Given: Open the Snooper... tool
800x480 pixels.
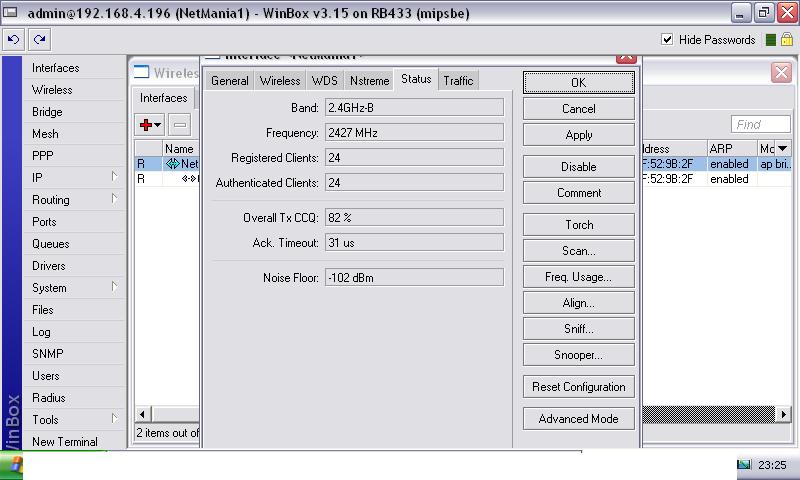Looking at the screenshot, I should (x=579, y=355).
